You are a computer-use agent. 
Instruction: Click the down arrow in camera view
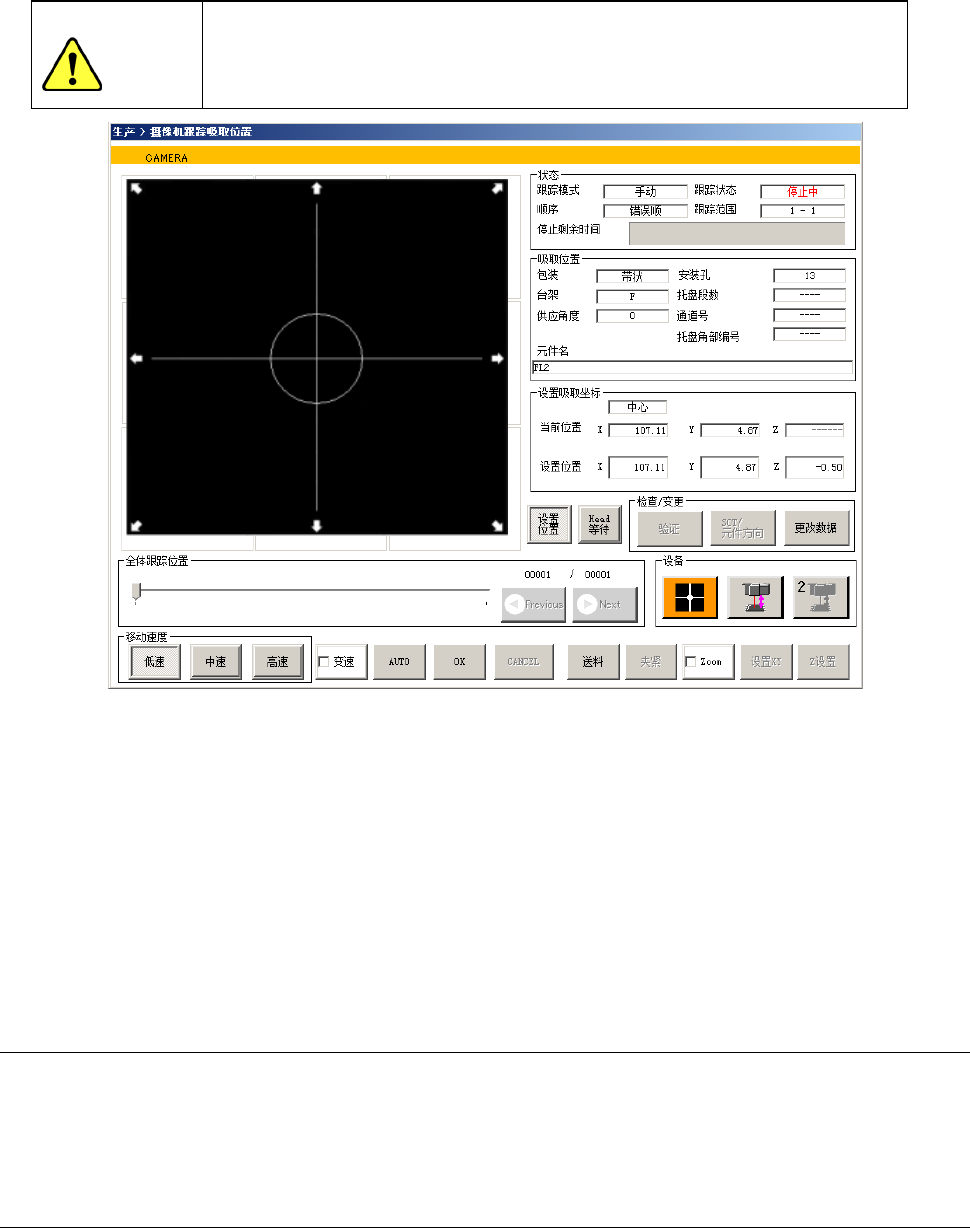317,526
